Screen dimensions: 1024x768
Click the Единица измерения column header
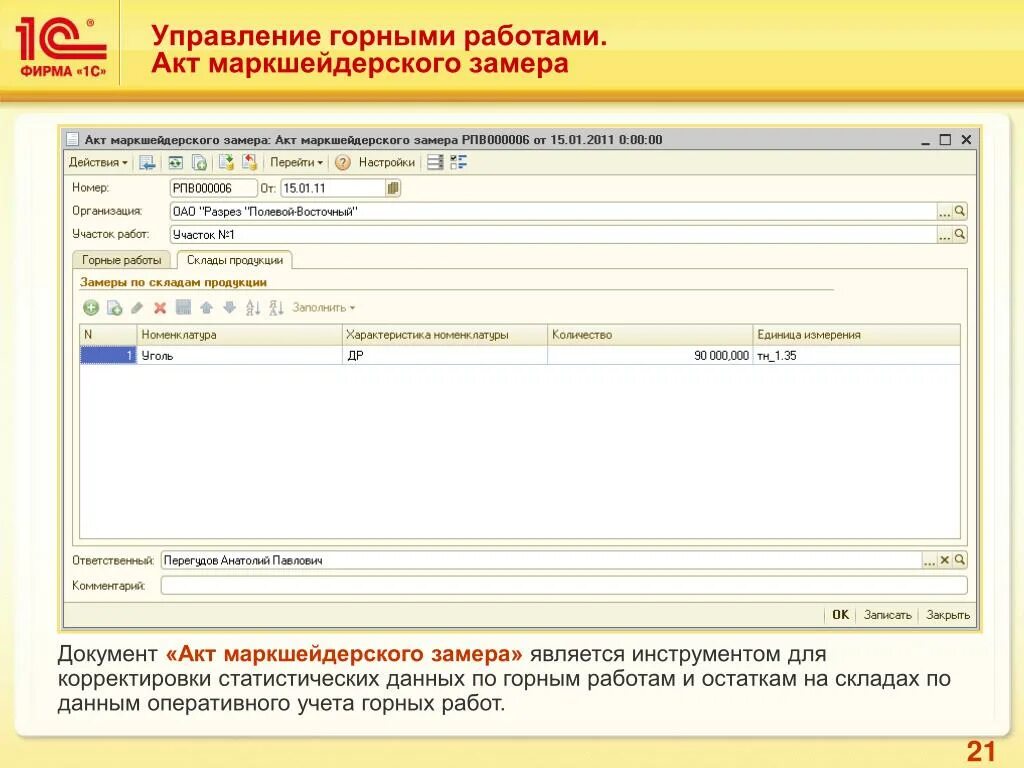click(x=857, y=334)
